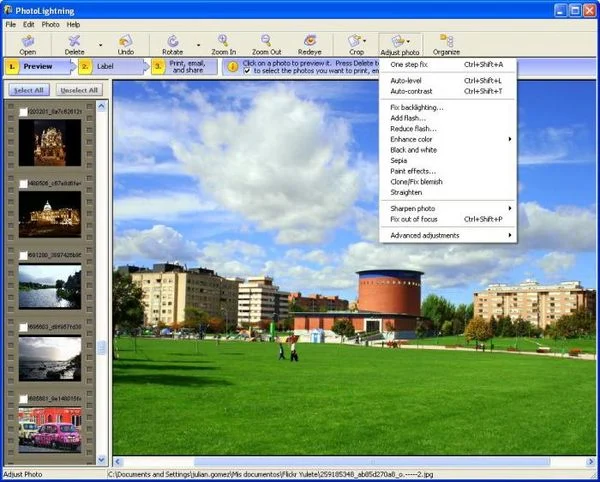Open the Organize tool
Viewport: 600px width, 482px height.
coord(446,41)
